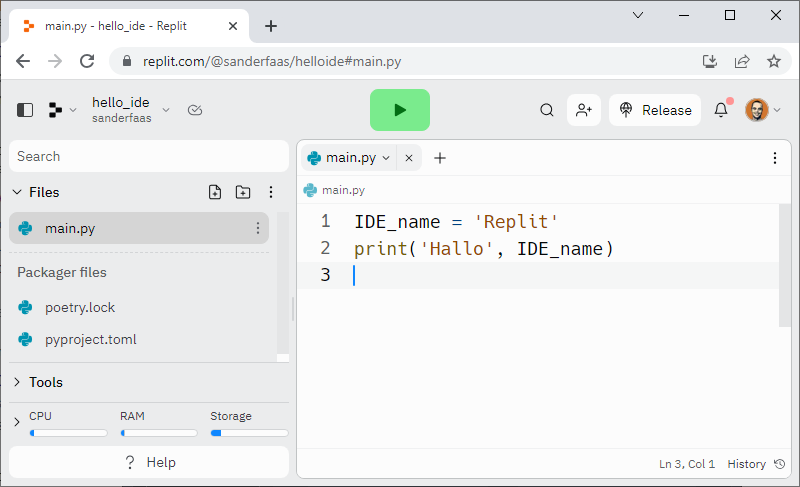Image resolution: width=800 pixels, height=487 pixels.
Task: Click the Ln 3, Col 1 indicator
Action: 686,464
